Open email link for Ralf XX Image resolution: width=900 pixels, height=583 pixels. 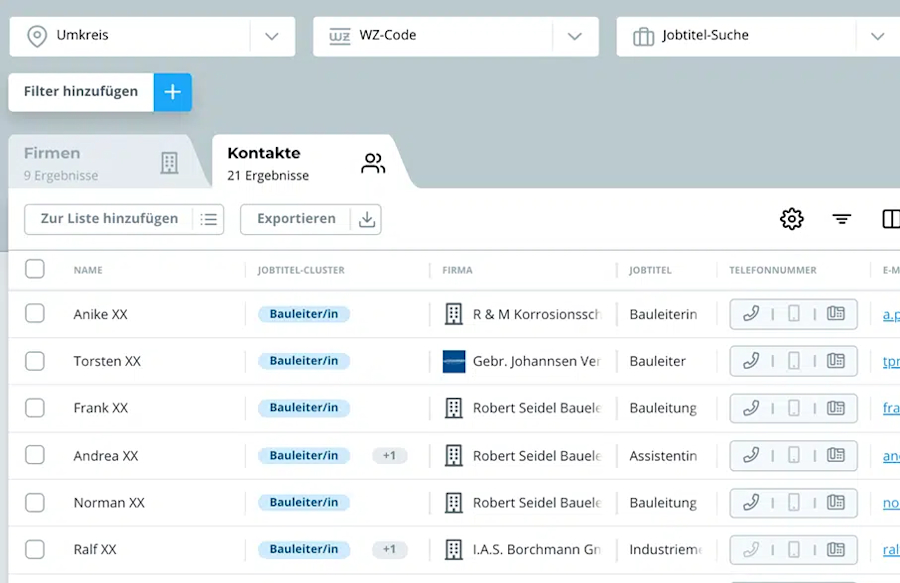pyautogui.click(x=891, y=550)
